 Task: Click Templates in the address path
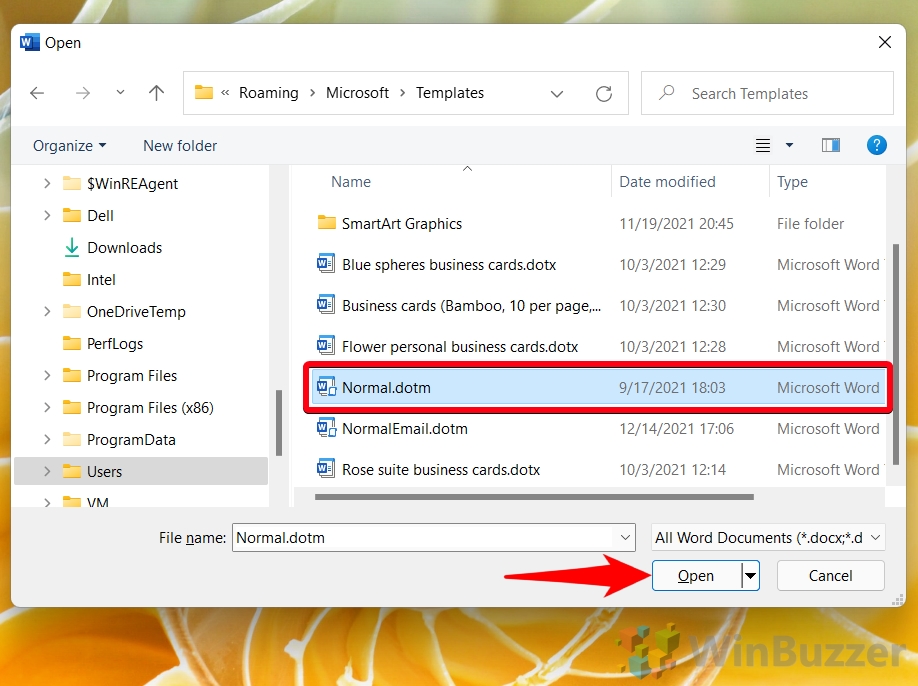tap(450, 93)
